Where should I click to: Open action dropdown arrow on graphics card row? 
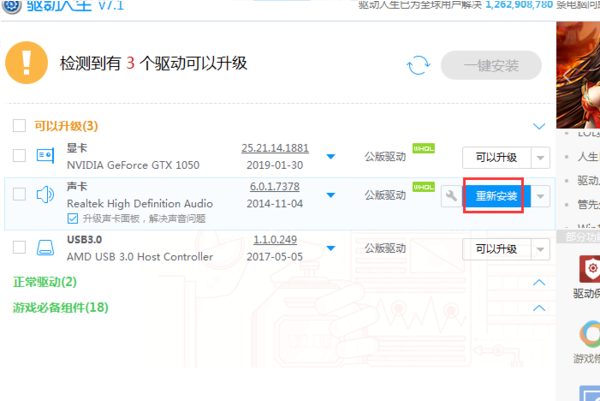[x=540, y=158]
